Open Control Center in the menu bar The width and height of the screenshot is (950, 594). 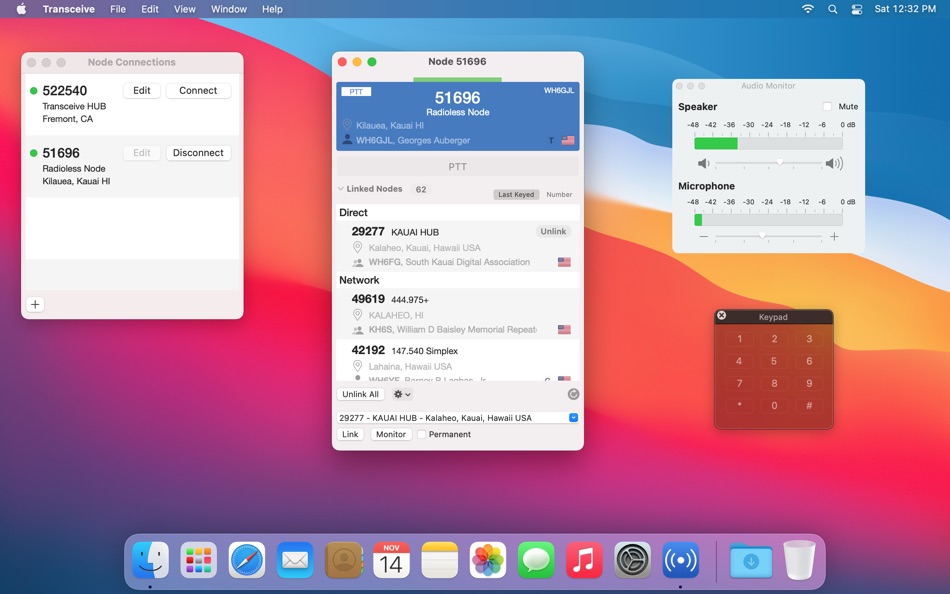pyautogui.click(x=857, y=9)
